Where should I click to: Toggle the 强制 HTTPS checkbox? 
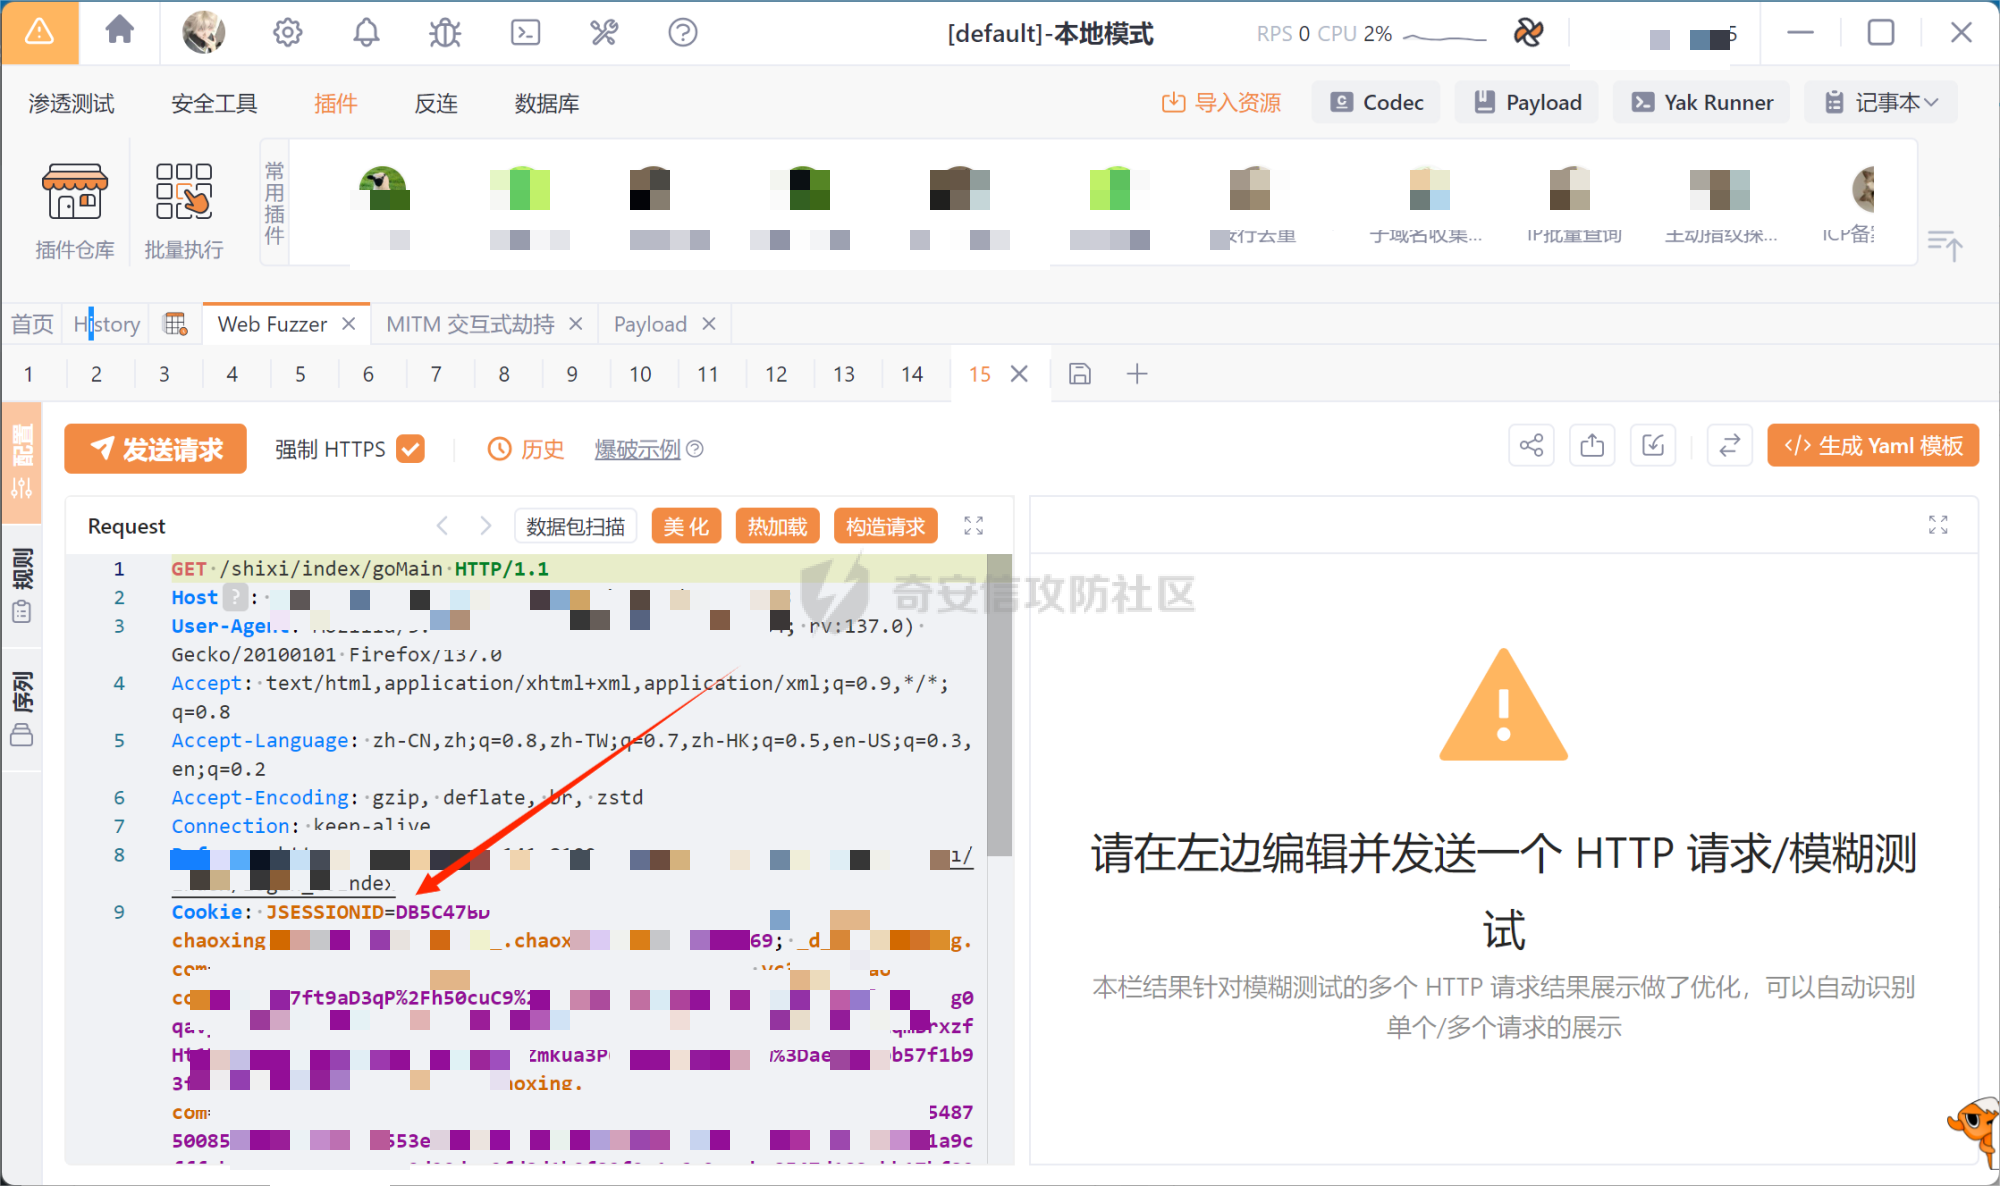tap(411, 449)
